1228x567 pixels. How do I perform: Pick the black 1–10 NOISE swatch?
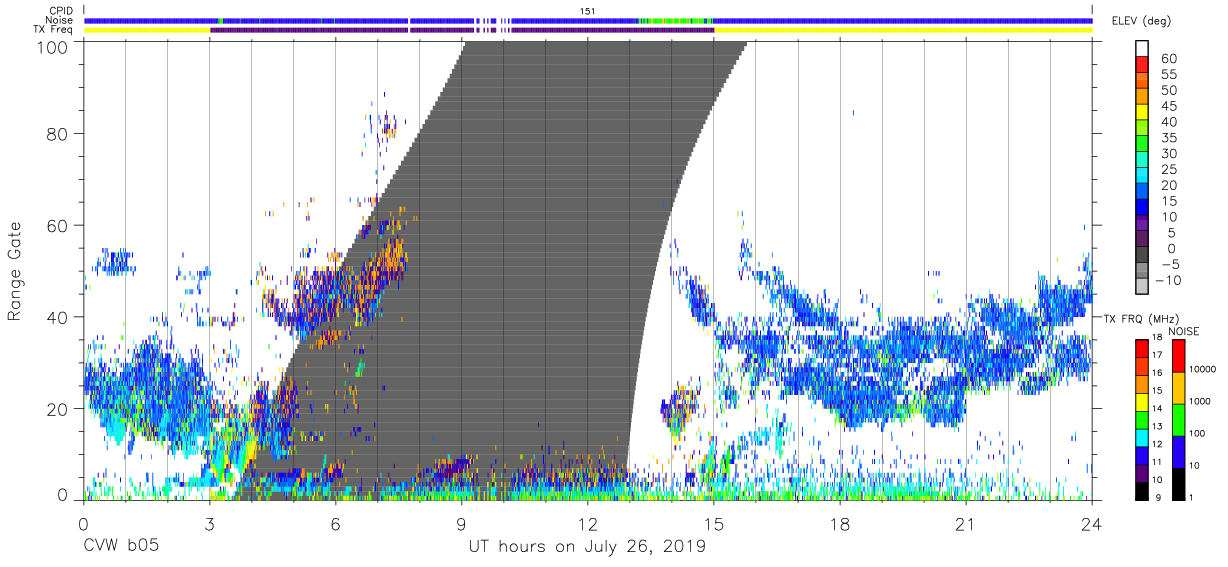tap(1178, 483)
